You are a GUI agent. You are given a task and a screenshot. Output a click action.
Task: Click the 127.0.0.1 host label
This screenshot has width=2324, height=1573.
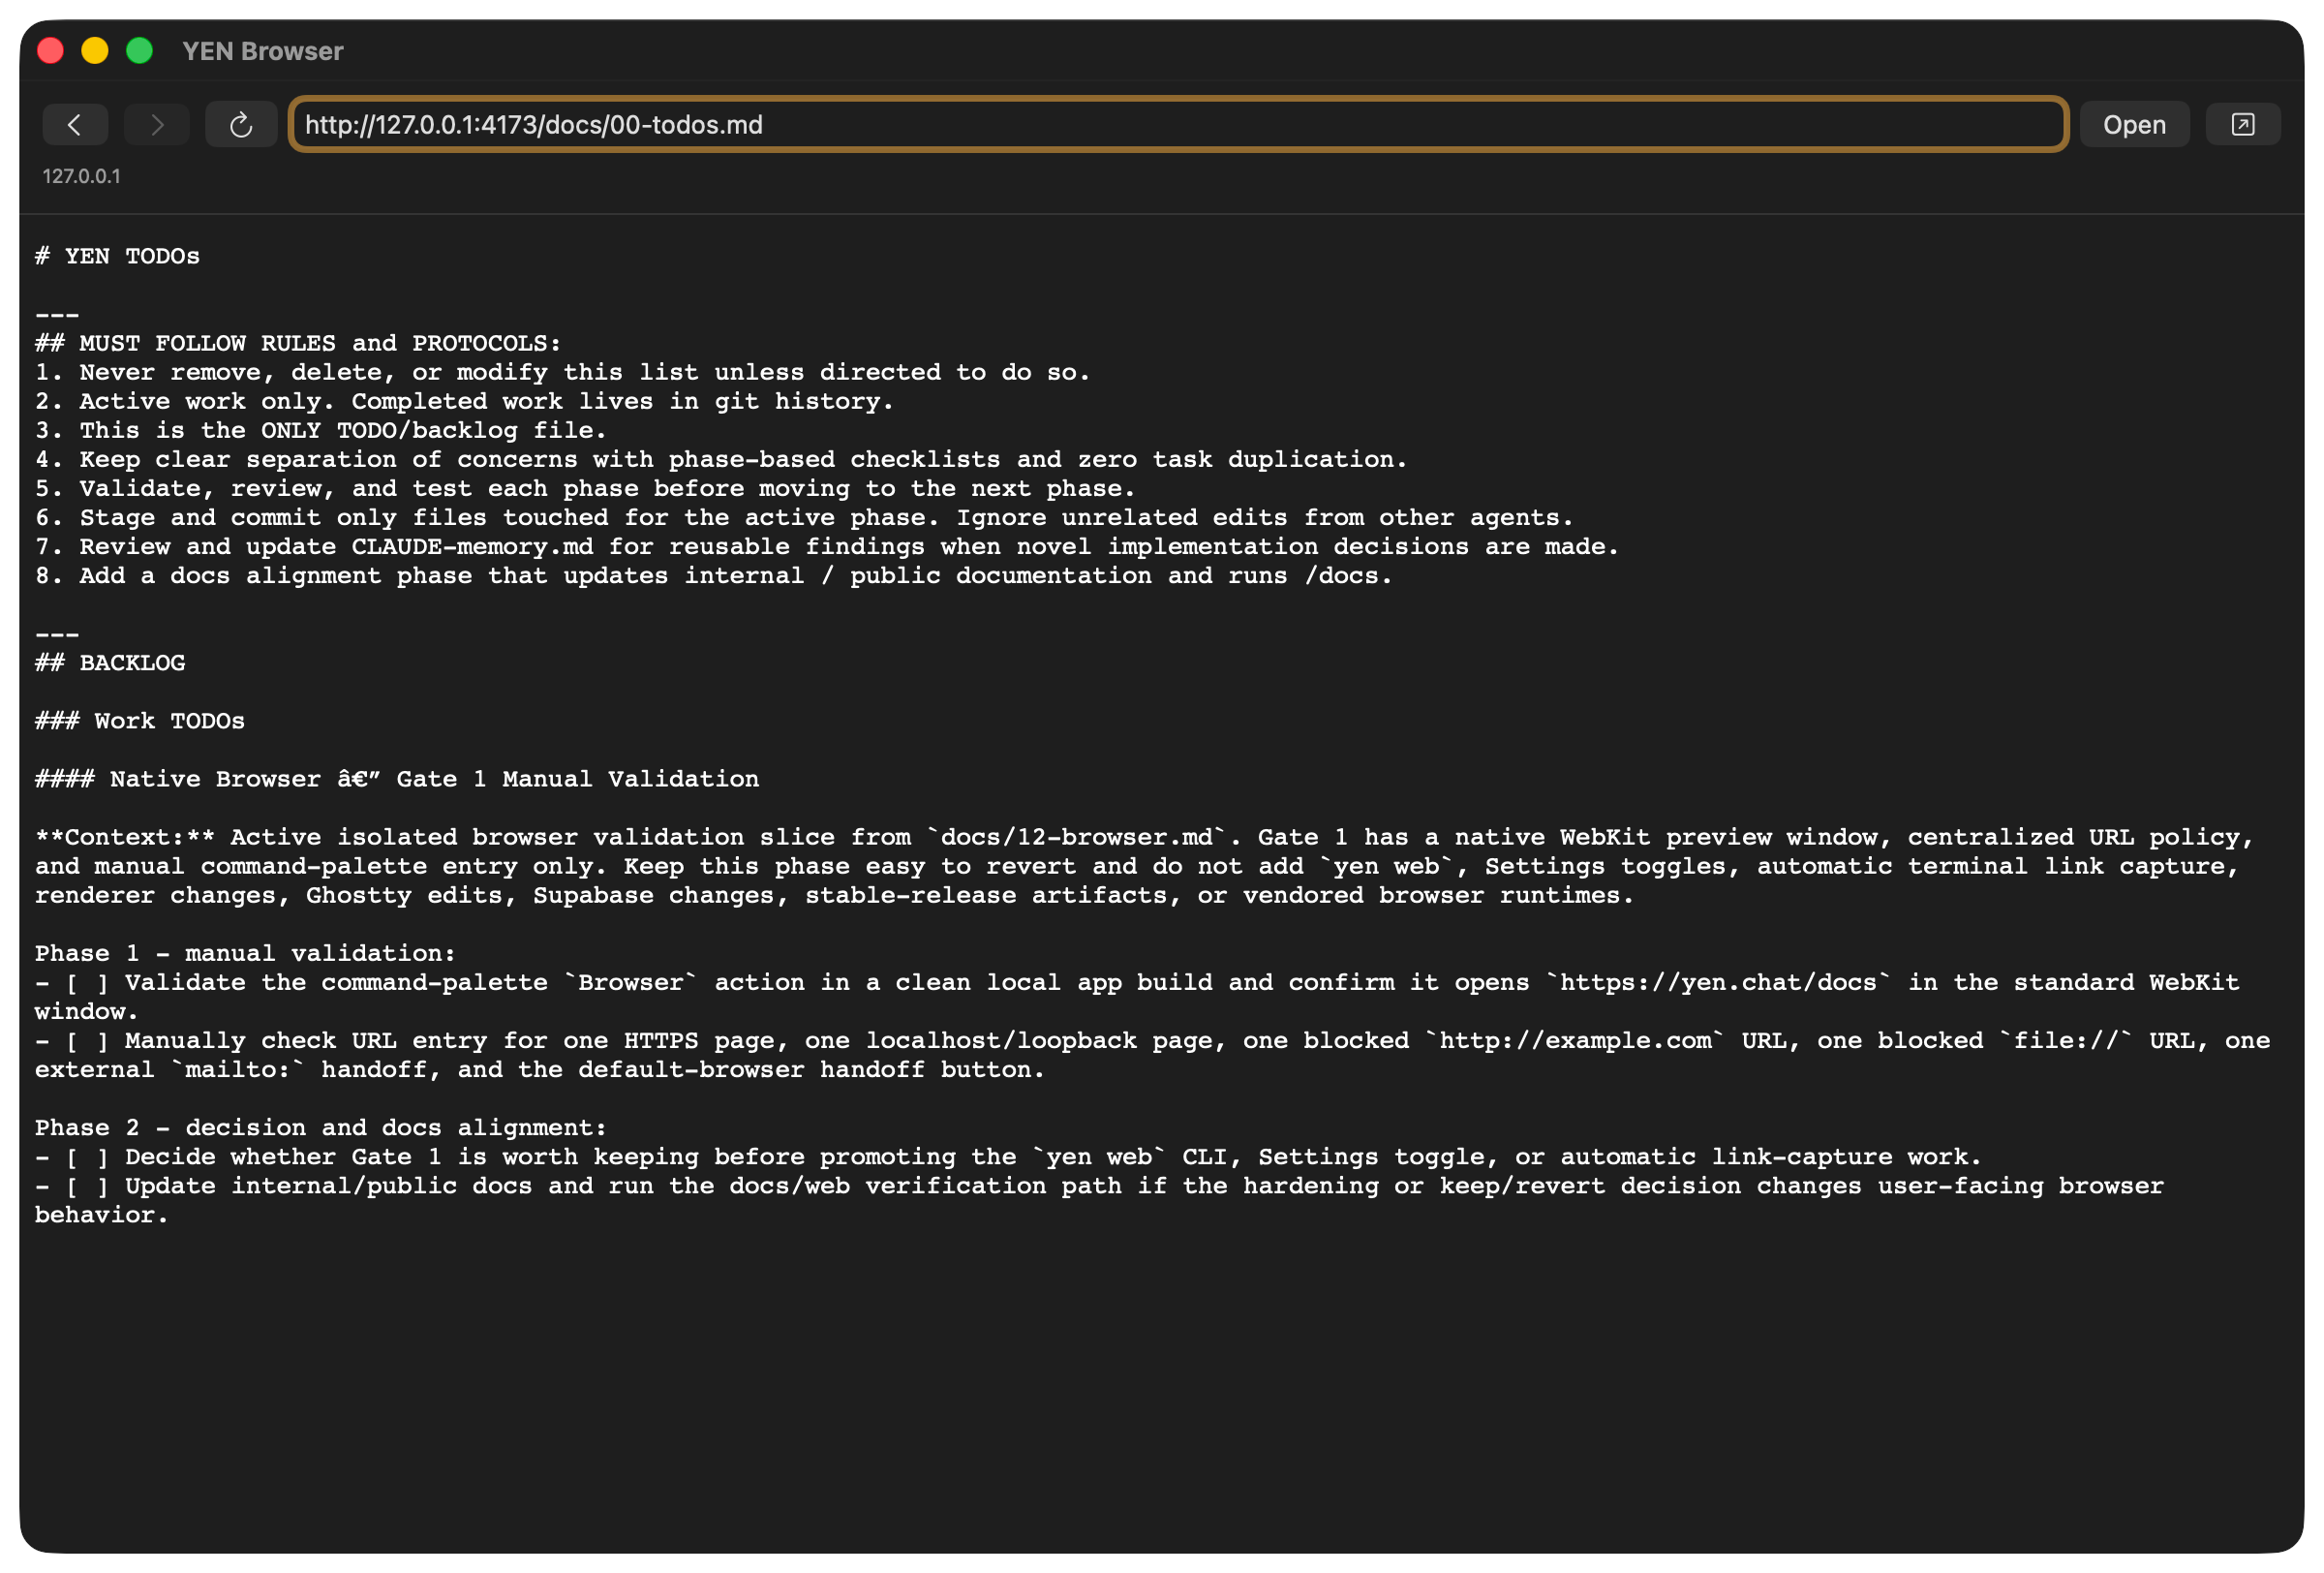tap(81, 176)
